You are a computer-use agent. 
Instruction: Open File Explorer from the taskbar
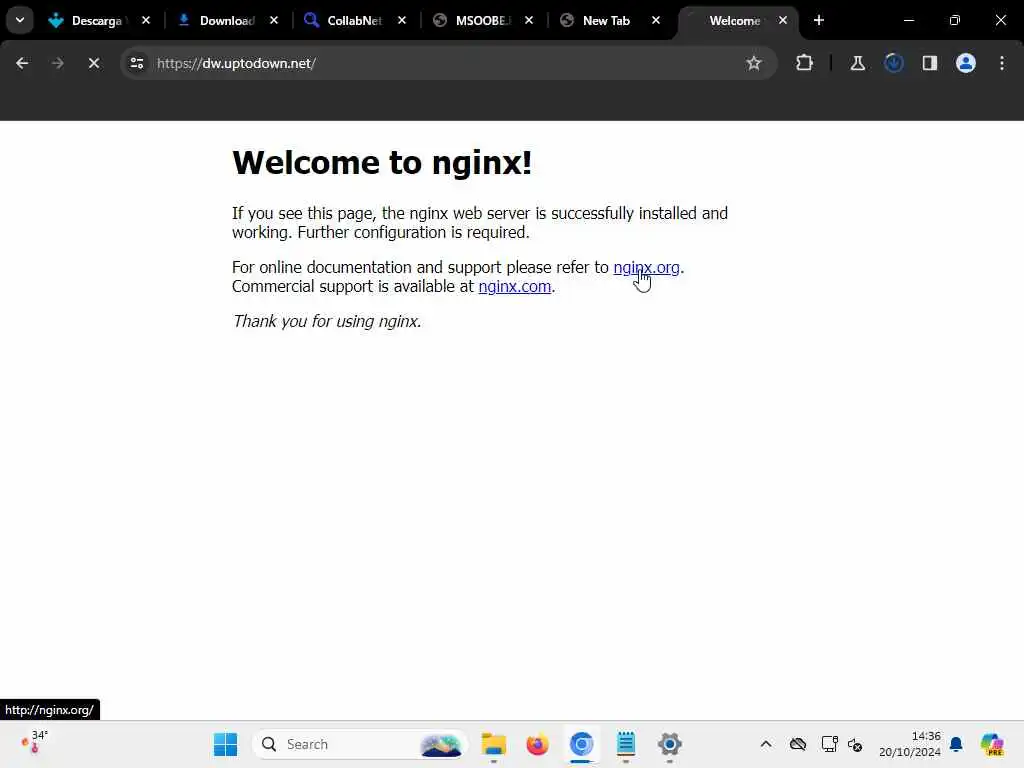click(494, 744)
